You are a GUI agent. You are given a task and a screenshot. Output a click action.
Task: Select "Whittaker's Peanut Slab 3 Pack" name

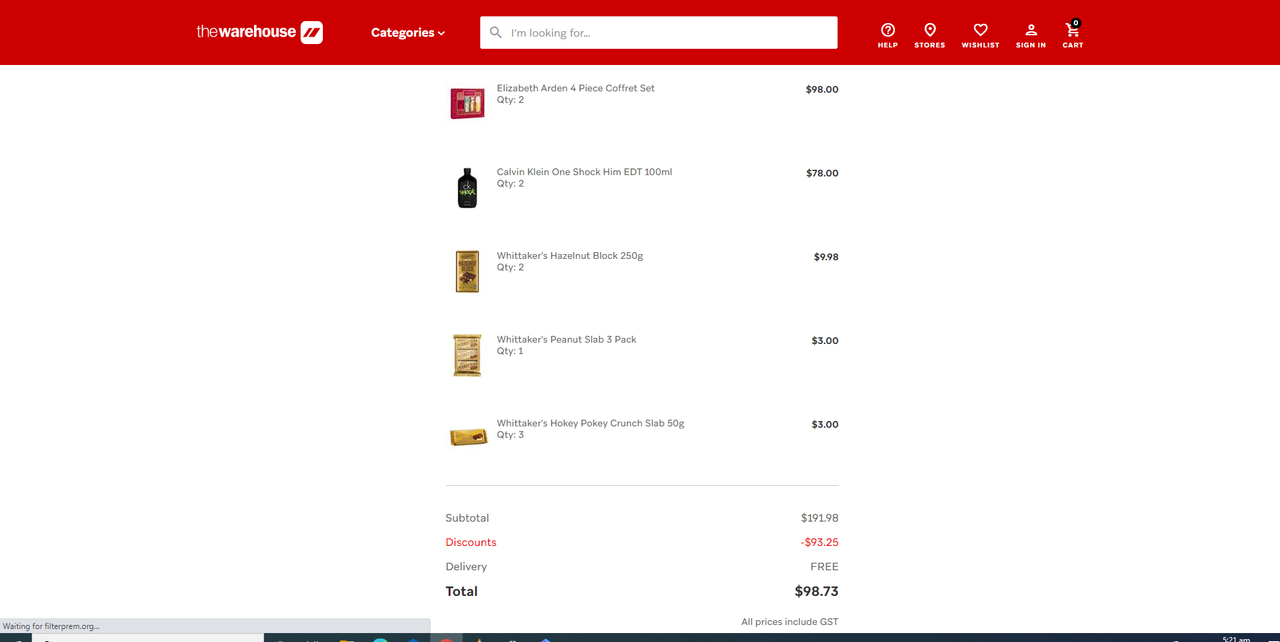coord(567,340)
